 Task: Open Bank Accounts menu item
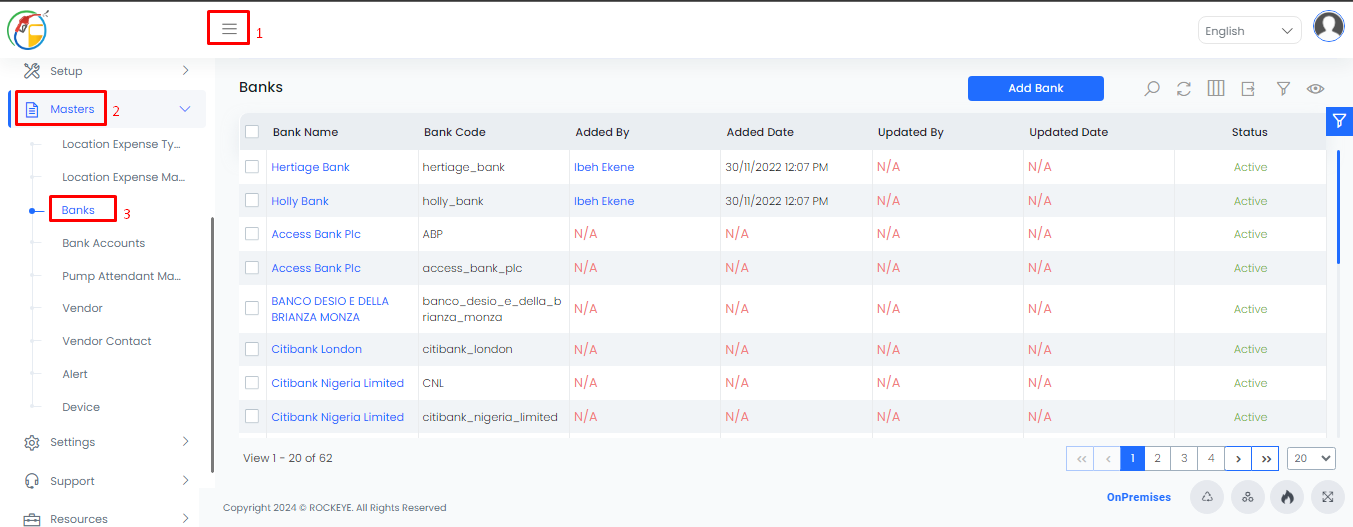pos(103,243)
